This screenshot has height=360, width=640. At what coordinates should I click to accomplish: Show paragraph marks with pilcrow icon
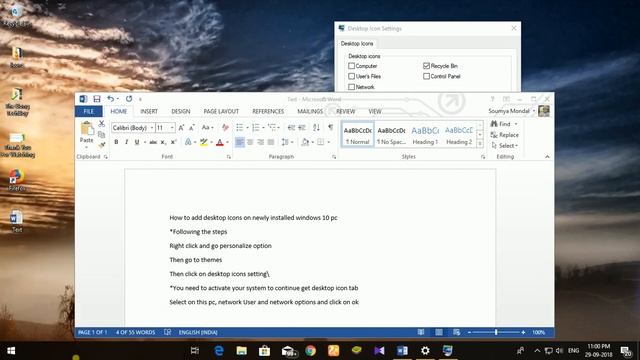point(331,128)
